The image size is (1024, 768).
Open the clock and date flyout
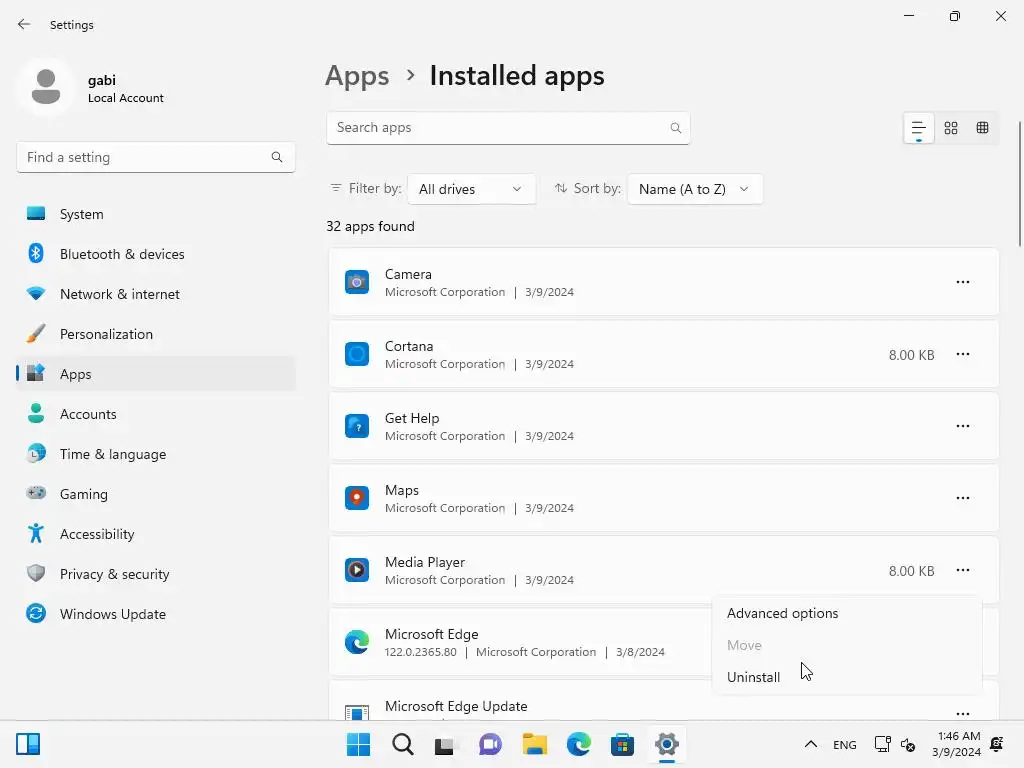pyautogui.click(x=957, y=744)
